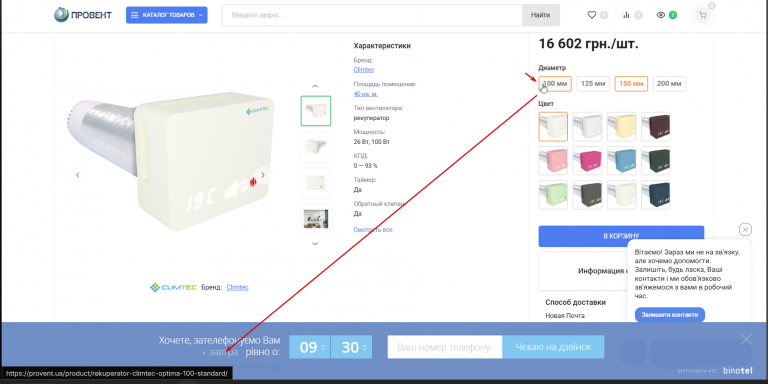The image size is (768, 384).
Task: Select the 100 мм diameter option
Action: click(x=555, y=84)
